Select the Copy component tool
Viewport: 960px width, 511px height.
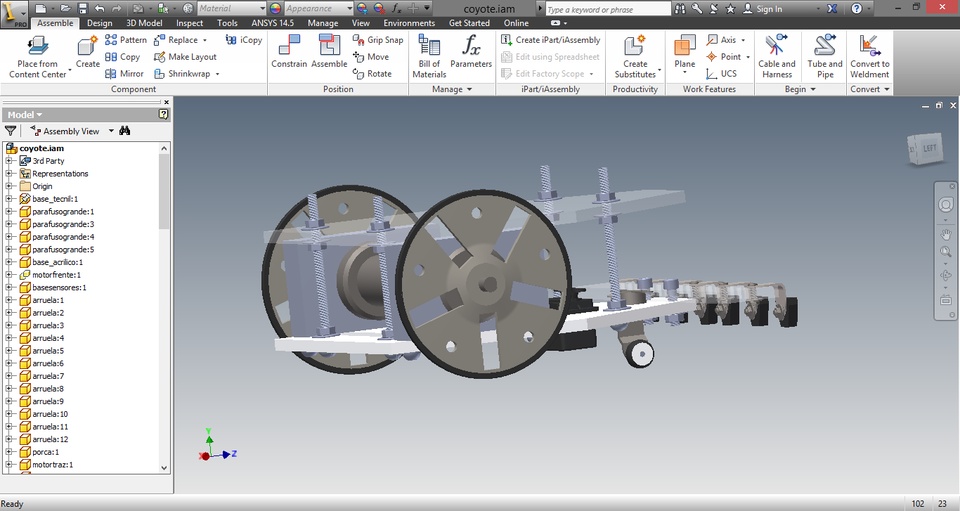point(122,56)
